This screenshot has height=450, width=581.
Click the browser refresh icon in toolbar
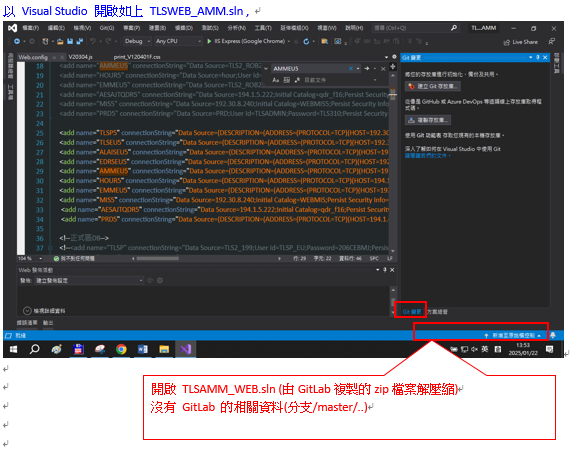point(306,42)
